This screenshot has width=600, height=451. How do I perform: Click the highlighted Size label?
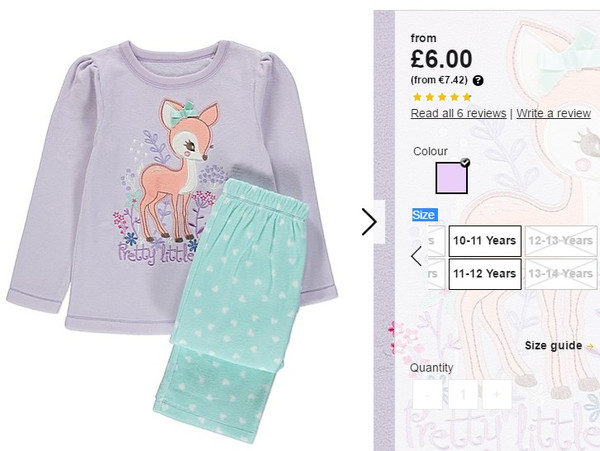[425, 215]
